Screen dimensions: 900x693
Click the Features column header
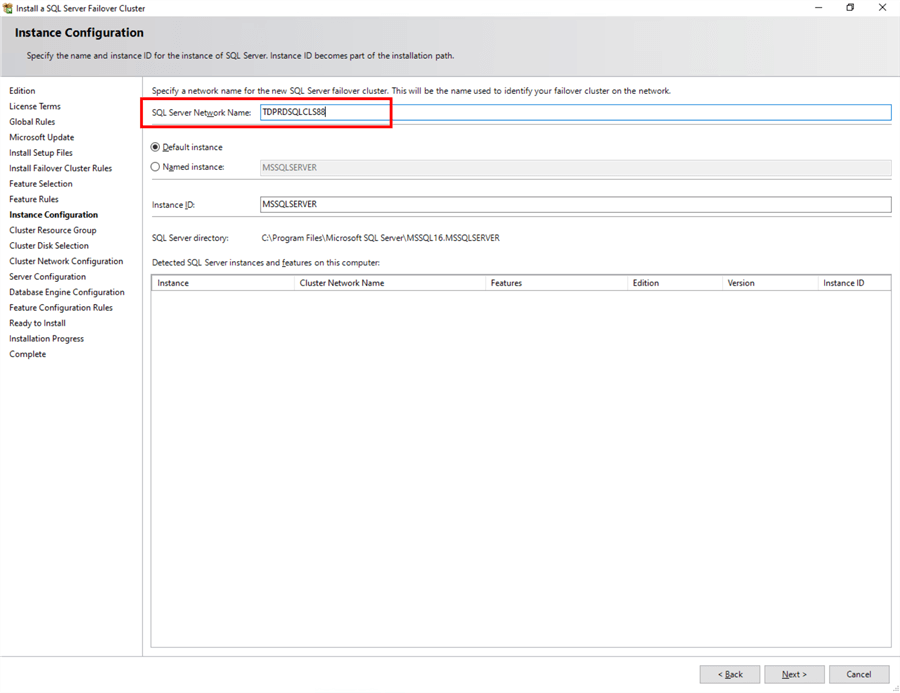556,283
